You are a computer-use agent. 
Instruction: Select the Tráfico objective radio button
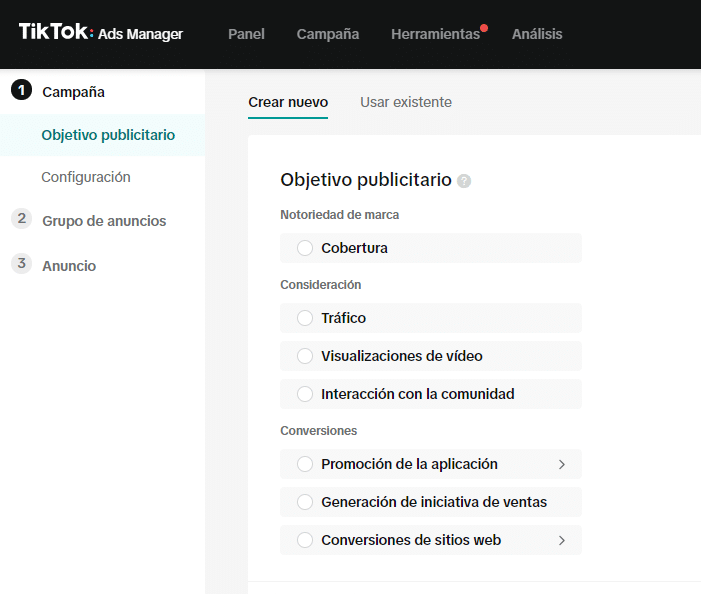tap(305, 318)
